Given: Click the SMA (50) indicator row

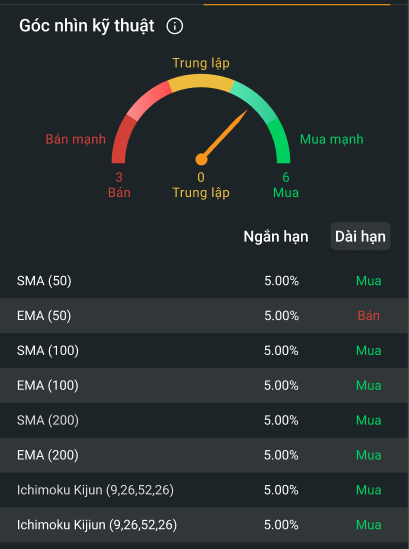Looking at the screenshot, I should point(204,281).
